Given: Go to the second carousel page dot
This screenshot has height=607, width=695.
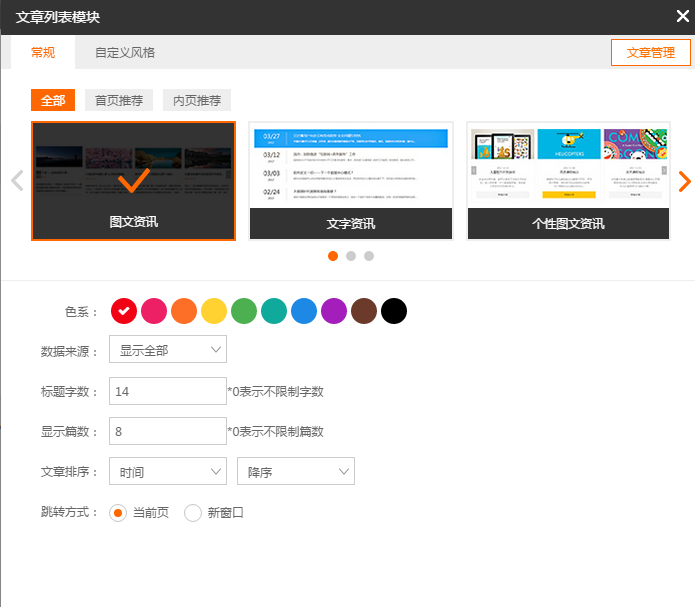Looking at the screenshot, I should (351, 256).
